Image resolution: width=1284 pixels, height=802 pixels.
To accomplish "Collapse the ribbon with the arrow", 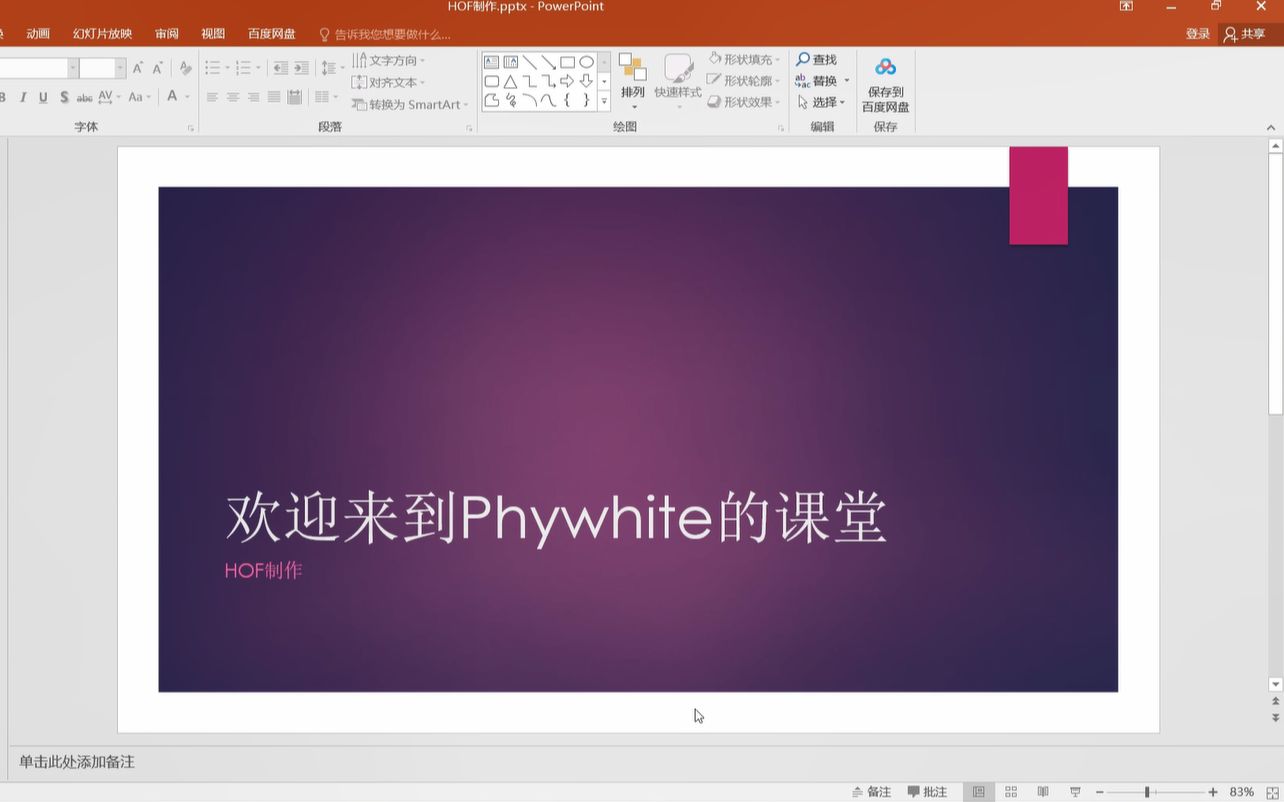I will tap(1271, 127).
